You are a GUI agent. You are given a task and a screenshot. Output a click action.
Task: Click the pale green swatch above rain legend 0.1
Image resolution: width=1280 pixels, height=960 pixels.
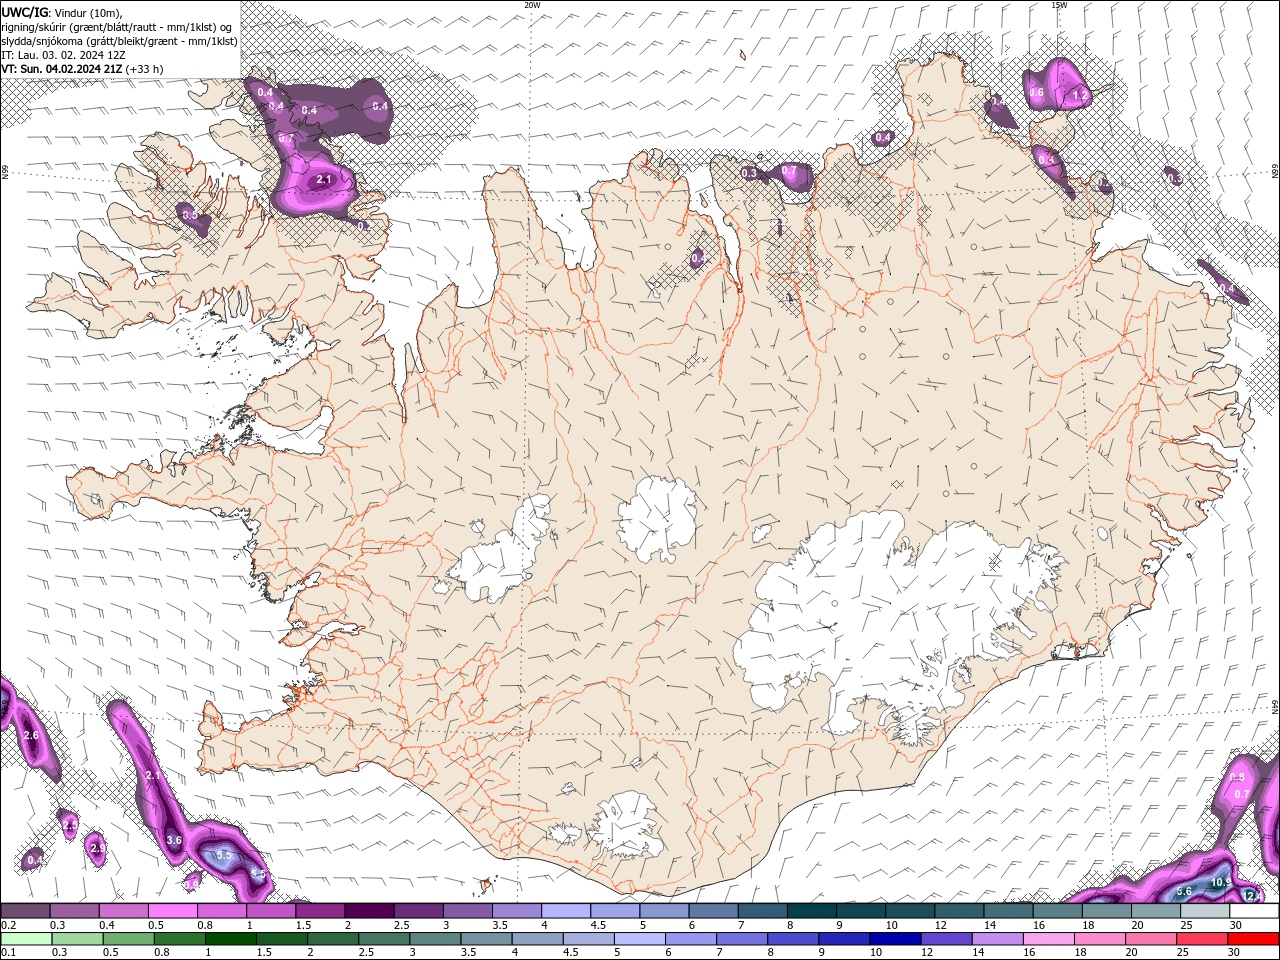26,939
